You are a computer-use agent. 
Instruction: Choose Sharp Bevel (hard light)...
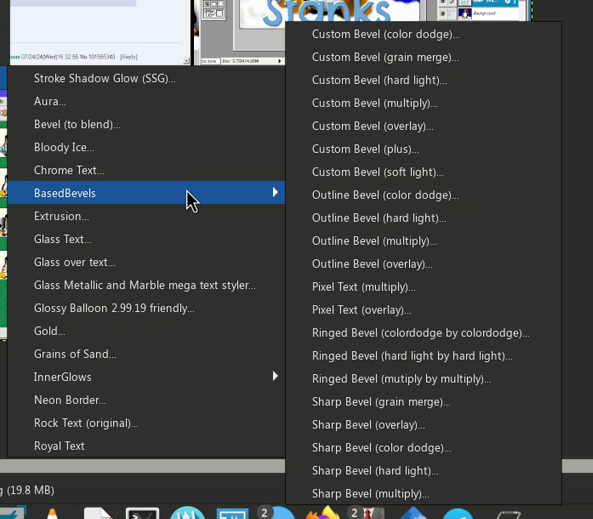423,471
